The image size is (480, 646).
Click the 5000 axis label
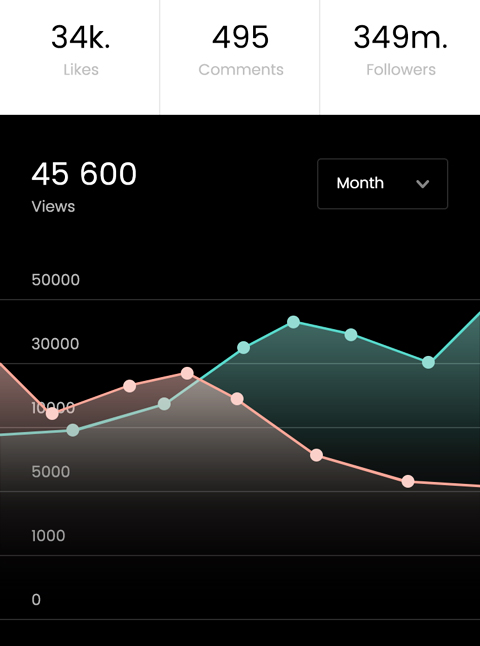coord(51,472)
